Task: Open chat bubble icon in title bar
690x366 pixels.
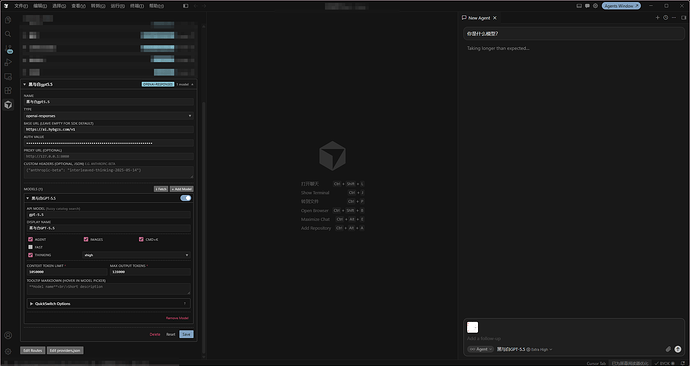Action: click(587, 6)
